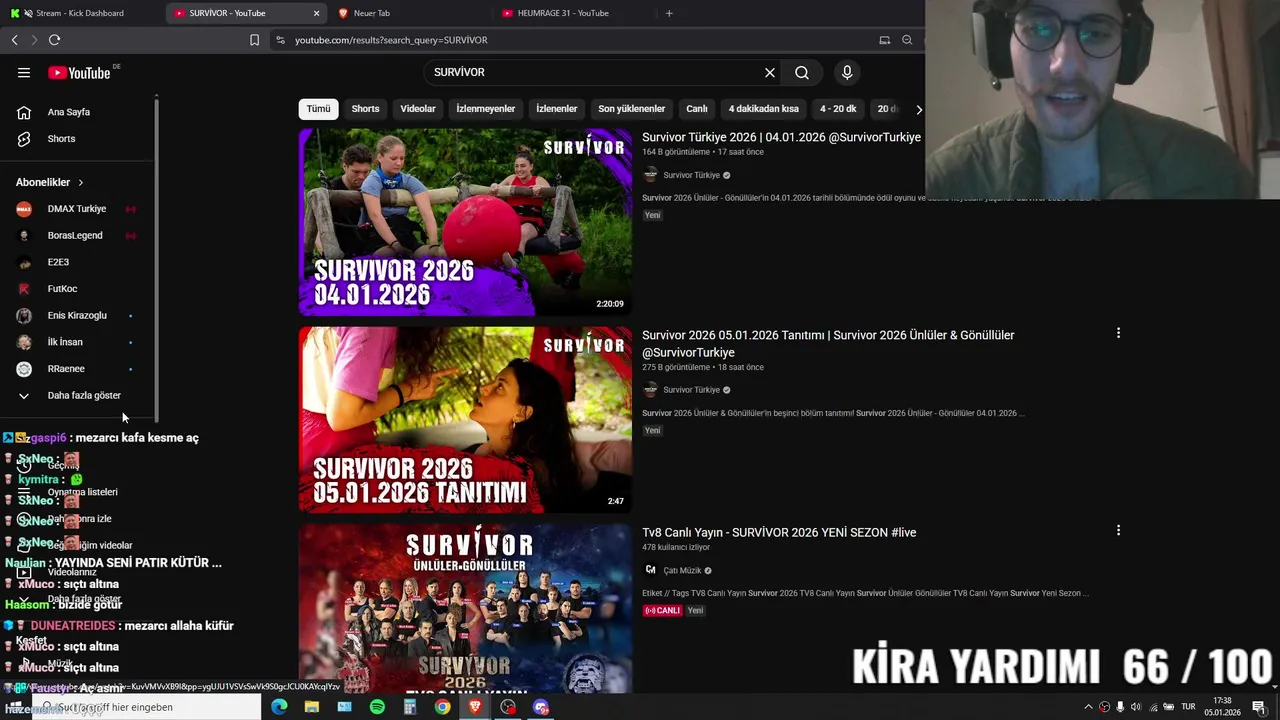Click the zoom magnifier icon in address bar
Viewport: 1280px width, 720px height.
pyautogui.click(x=907, y=40)
